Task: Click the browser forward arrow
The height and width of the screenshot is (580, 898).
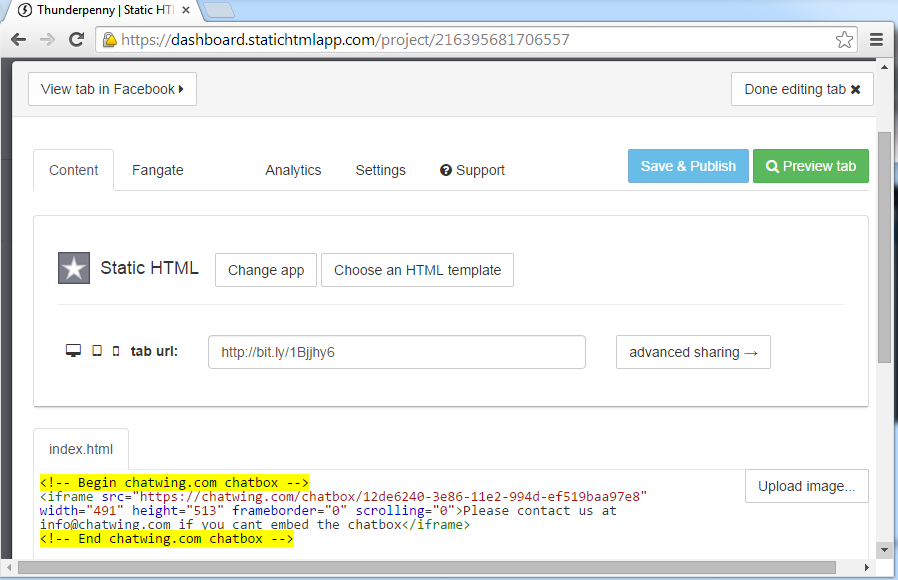Action: point(47,40)
